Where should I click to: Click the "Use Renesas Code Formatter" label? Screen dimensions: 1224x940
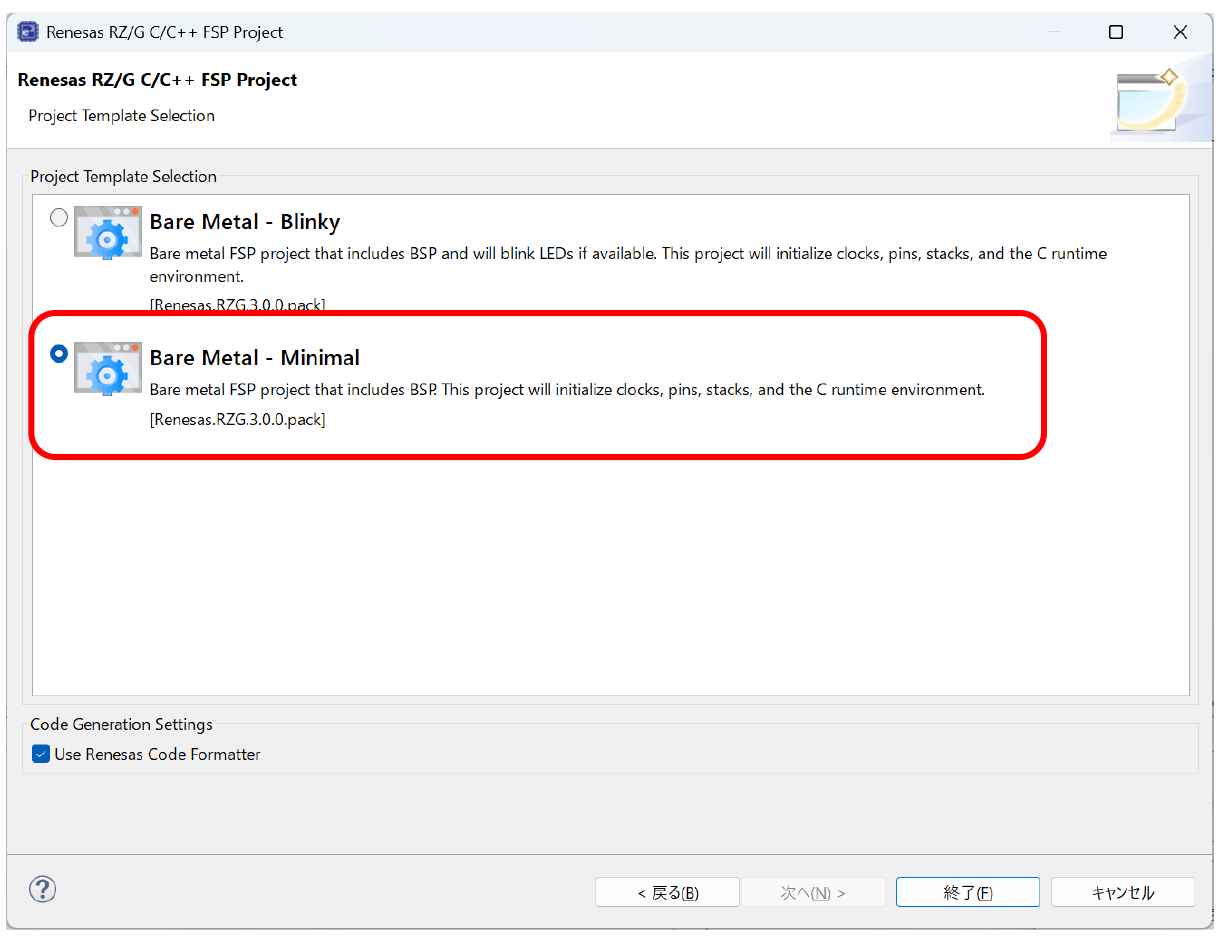157,755
